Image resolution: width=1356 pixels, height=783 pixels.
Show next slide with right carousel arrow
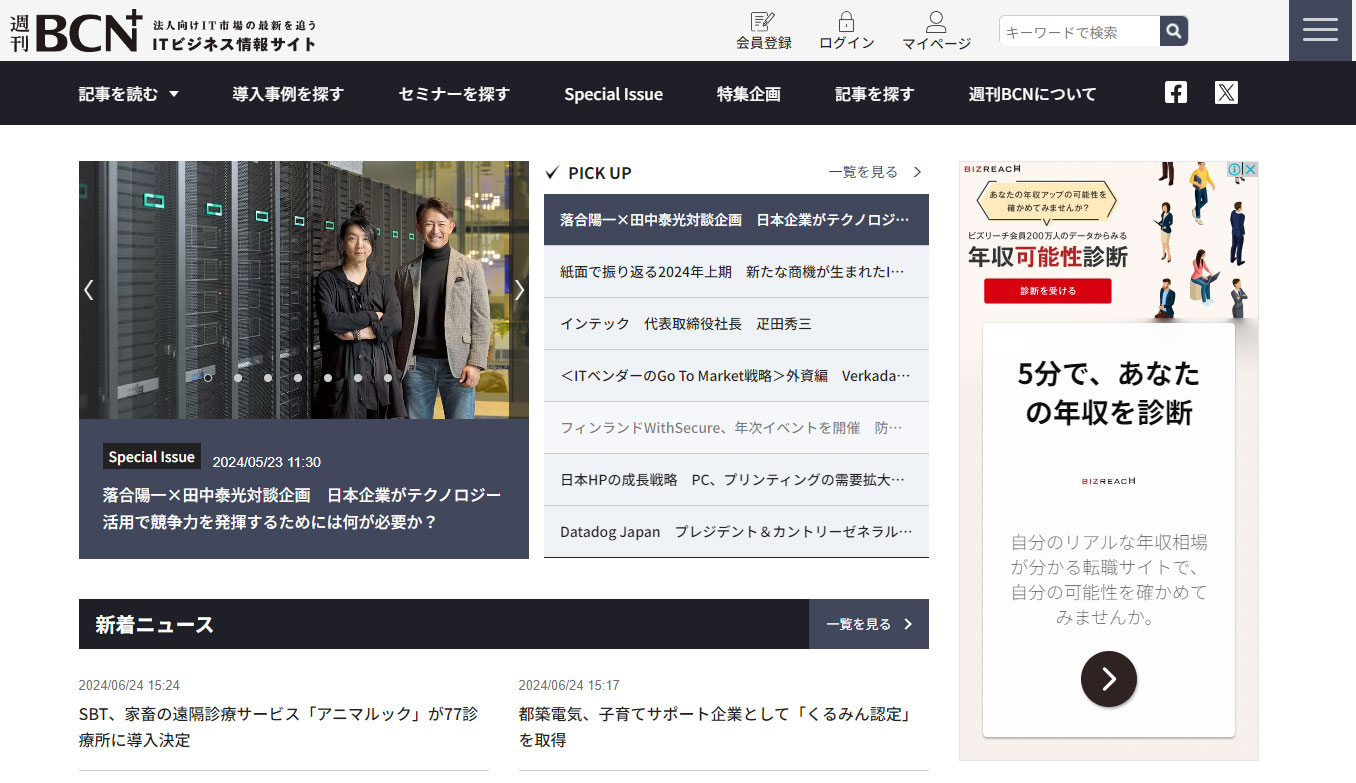(519, 290)
